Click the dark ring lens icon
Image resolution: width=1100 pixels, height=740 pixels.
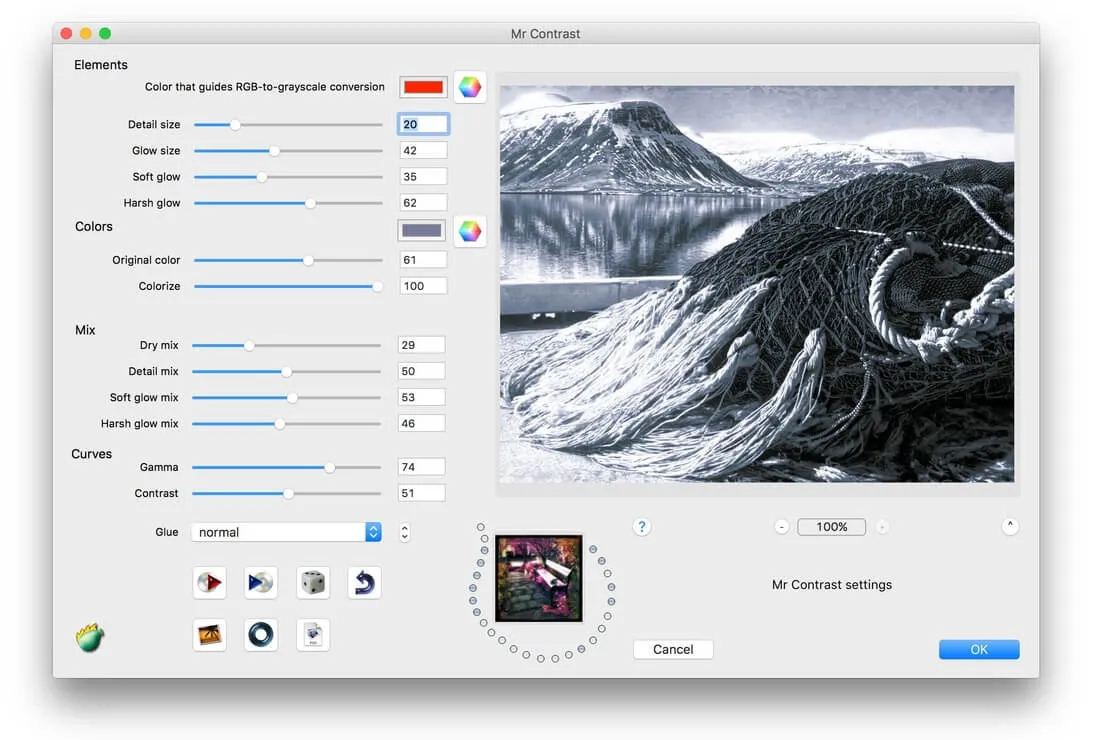[x=261, y=634]
